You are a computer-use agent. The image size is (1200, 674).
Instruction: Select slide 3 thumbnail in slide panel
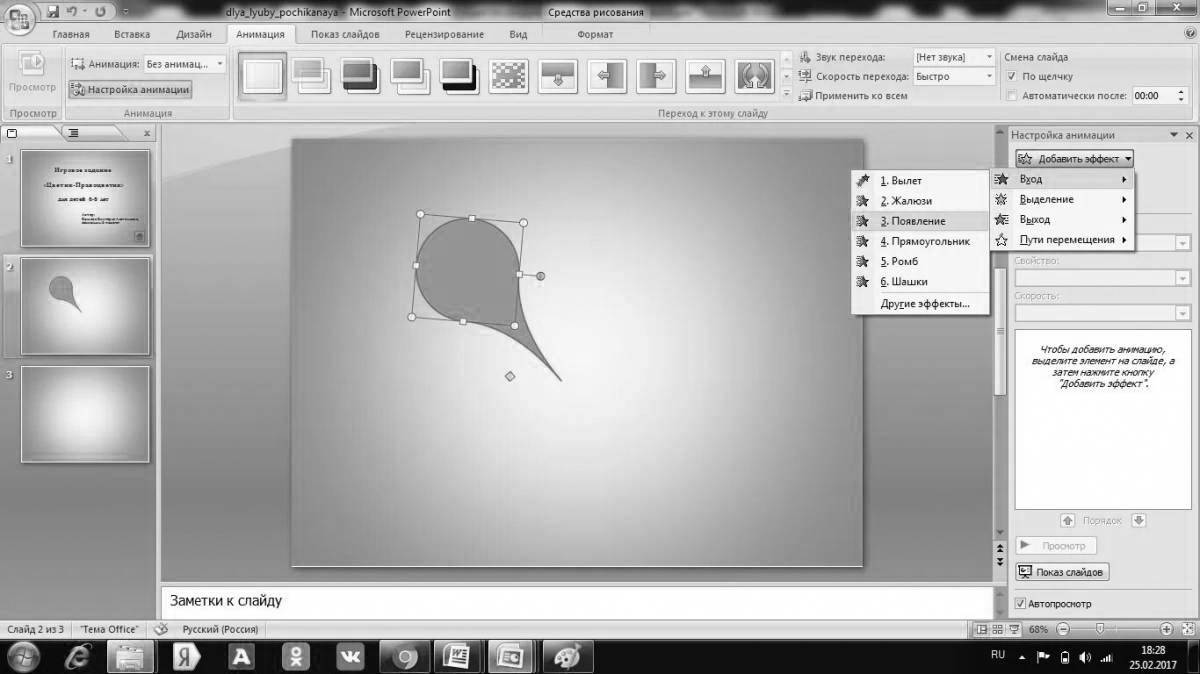click(85, 414)
